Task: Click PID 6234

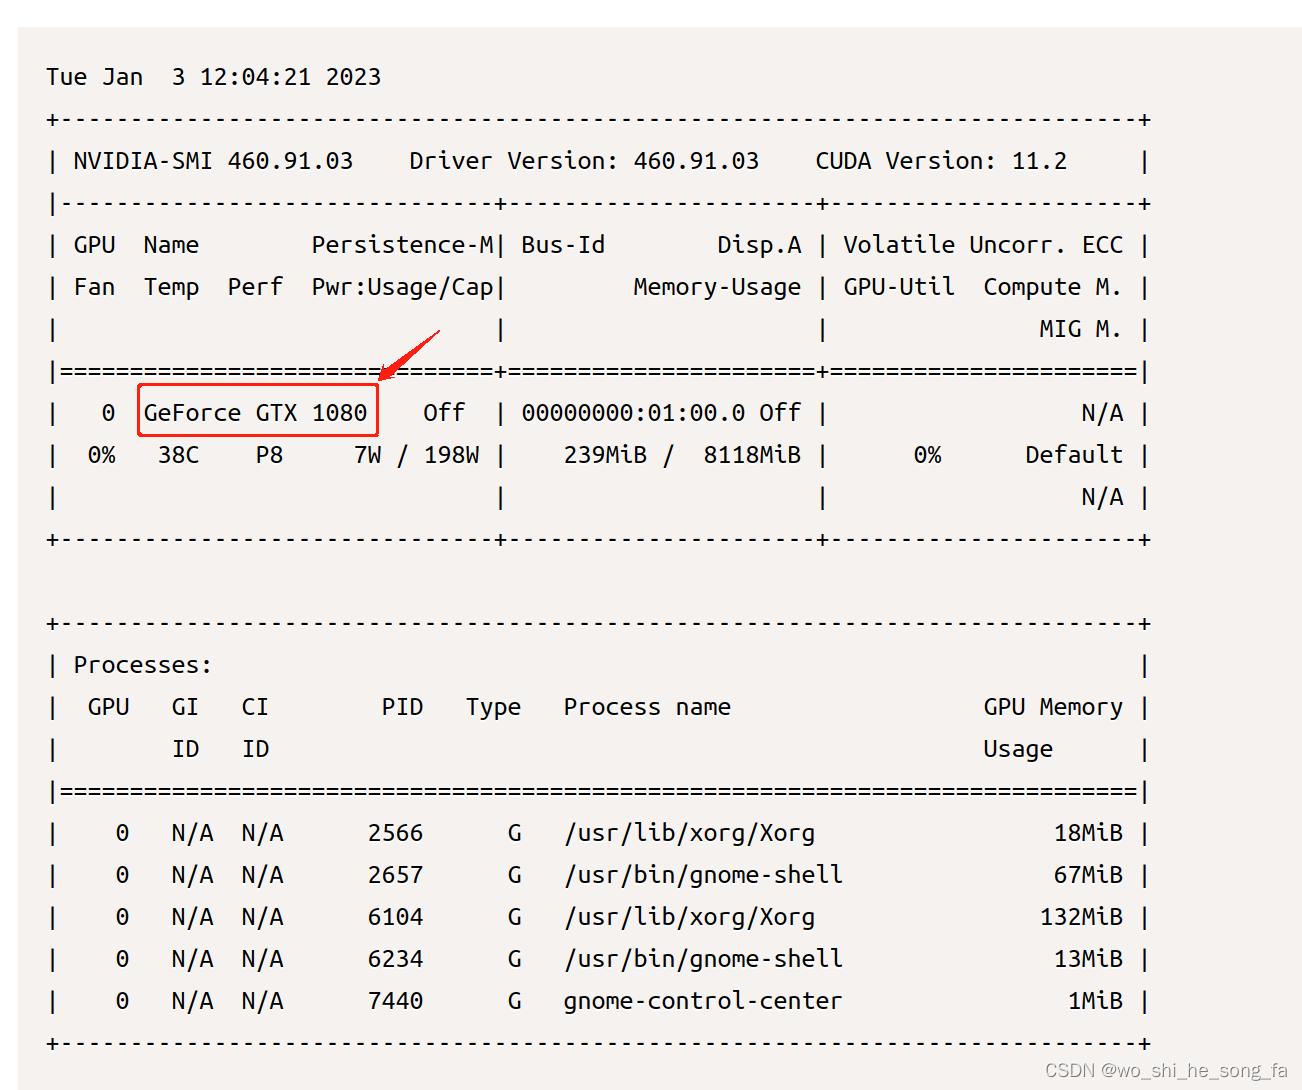Action: (x=395, y=959)
